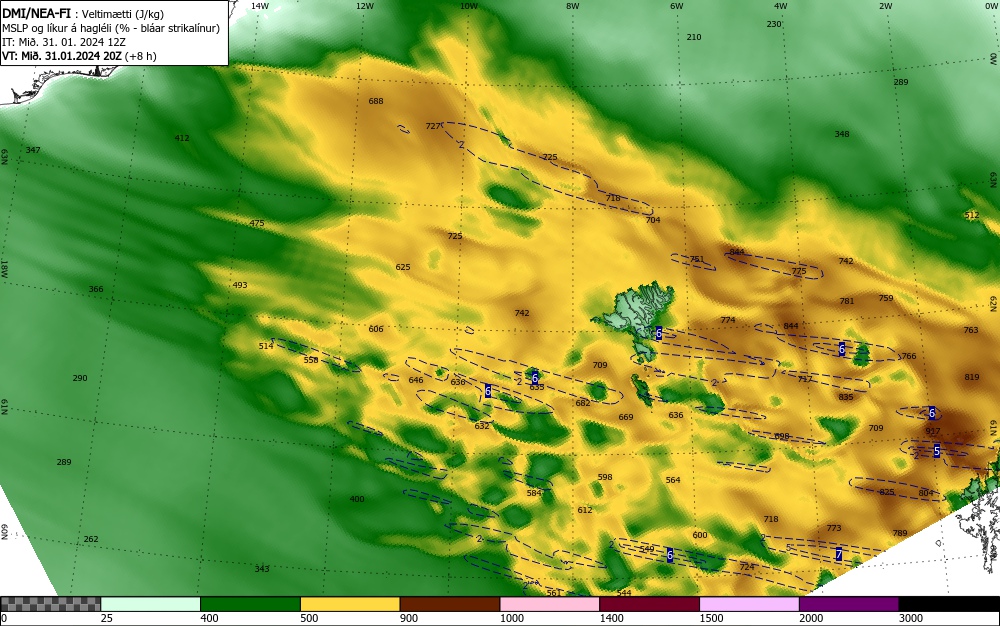Image resolution: width=1000 pixels, height=626 pixels.
Task: Click the map value 584
Action: click(x=534, y=493)
